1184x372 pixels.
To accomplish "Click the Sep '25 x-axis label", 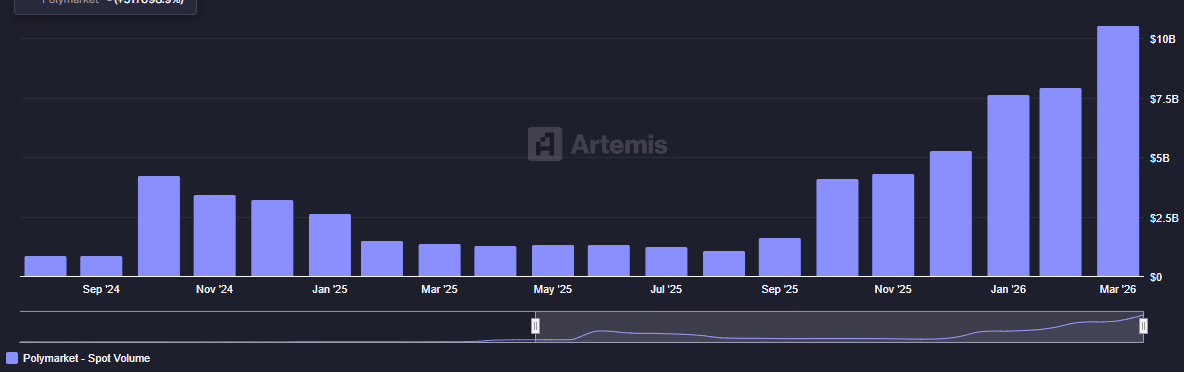I will 780,289.
